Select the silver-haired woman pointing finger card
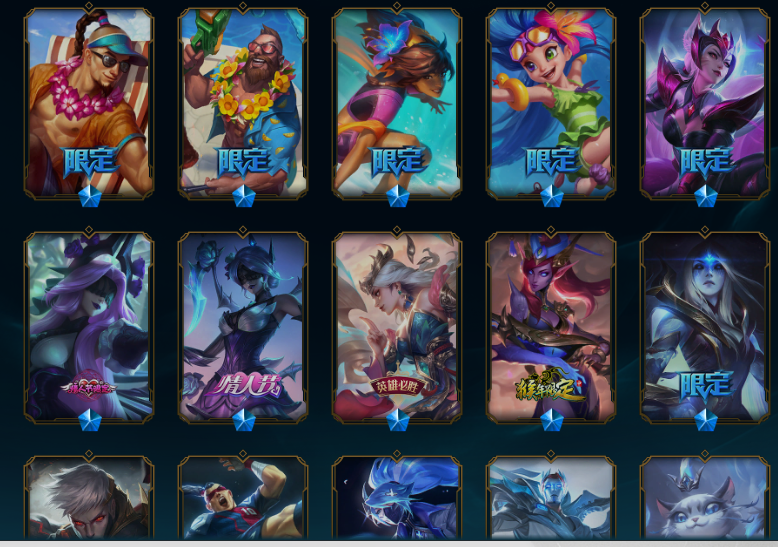The height and width of the screenshot is (547, 778). pyautogui.click(x=397, y=327)
